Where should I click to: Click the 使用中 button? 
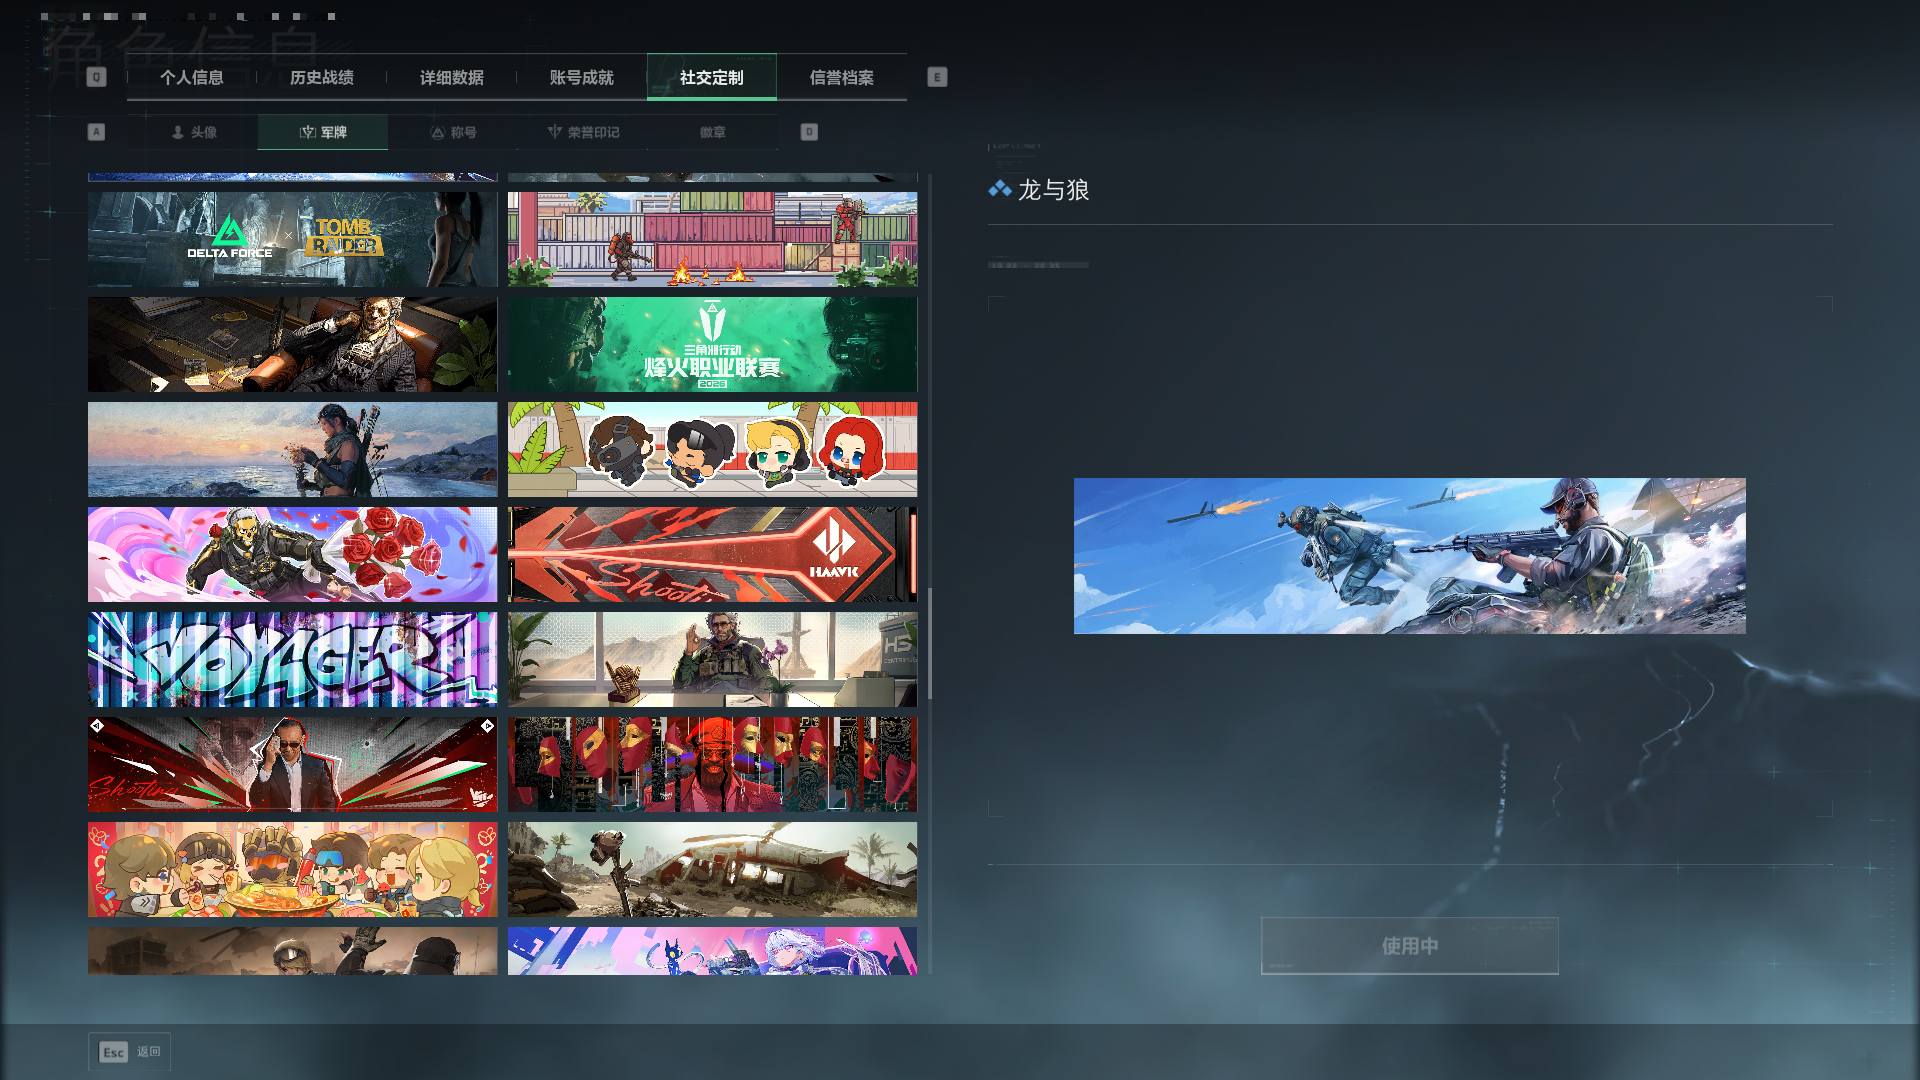(1410, 946)
